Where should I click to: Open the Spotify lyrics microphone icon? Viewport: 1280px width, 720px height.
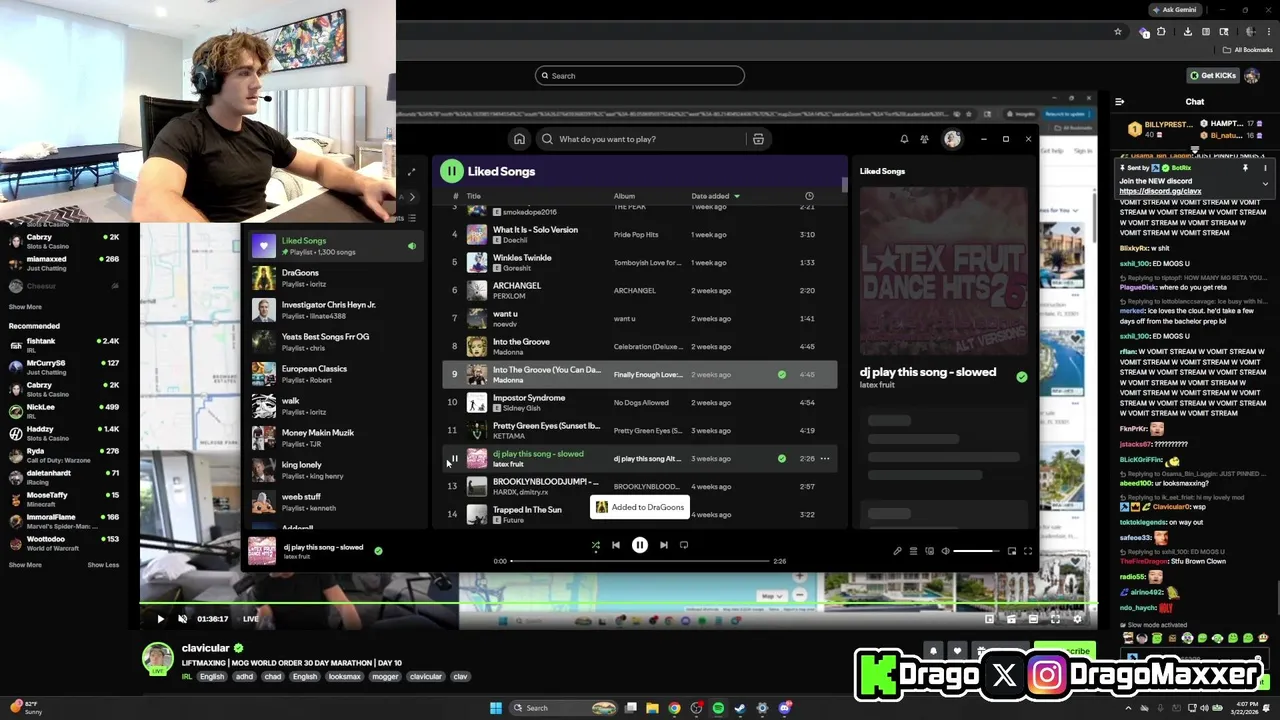pyautogui.click(x=897, y=551)
